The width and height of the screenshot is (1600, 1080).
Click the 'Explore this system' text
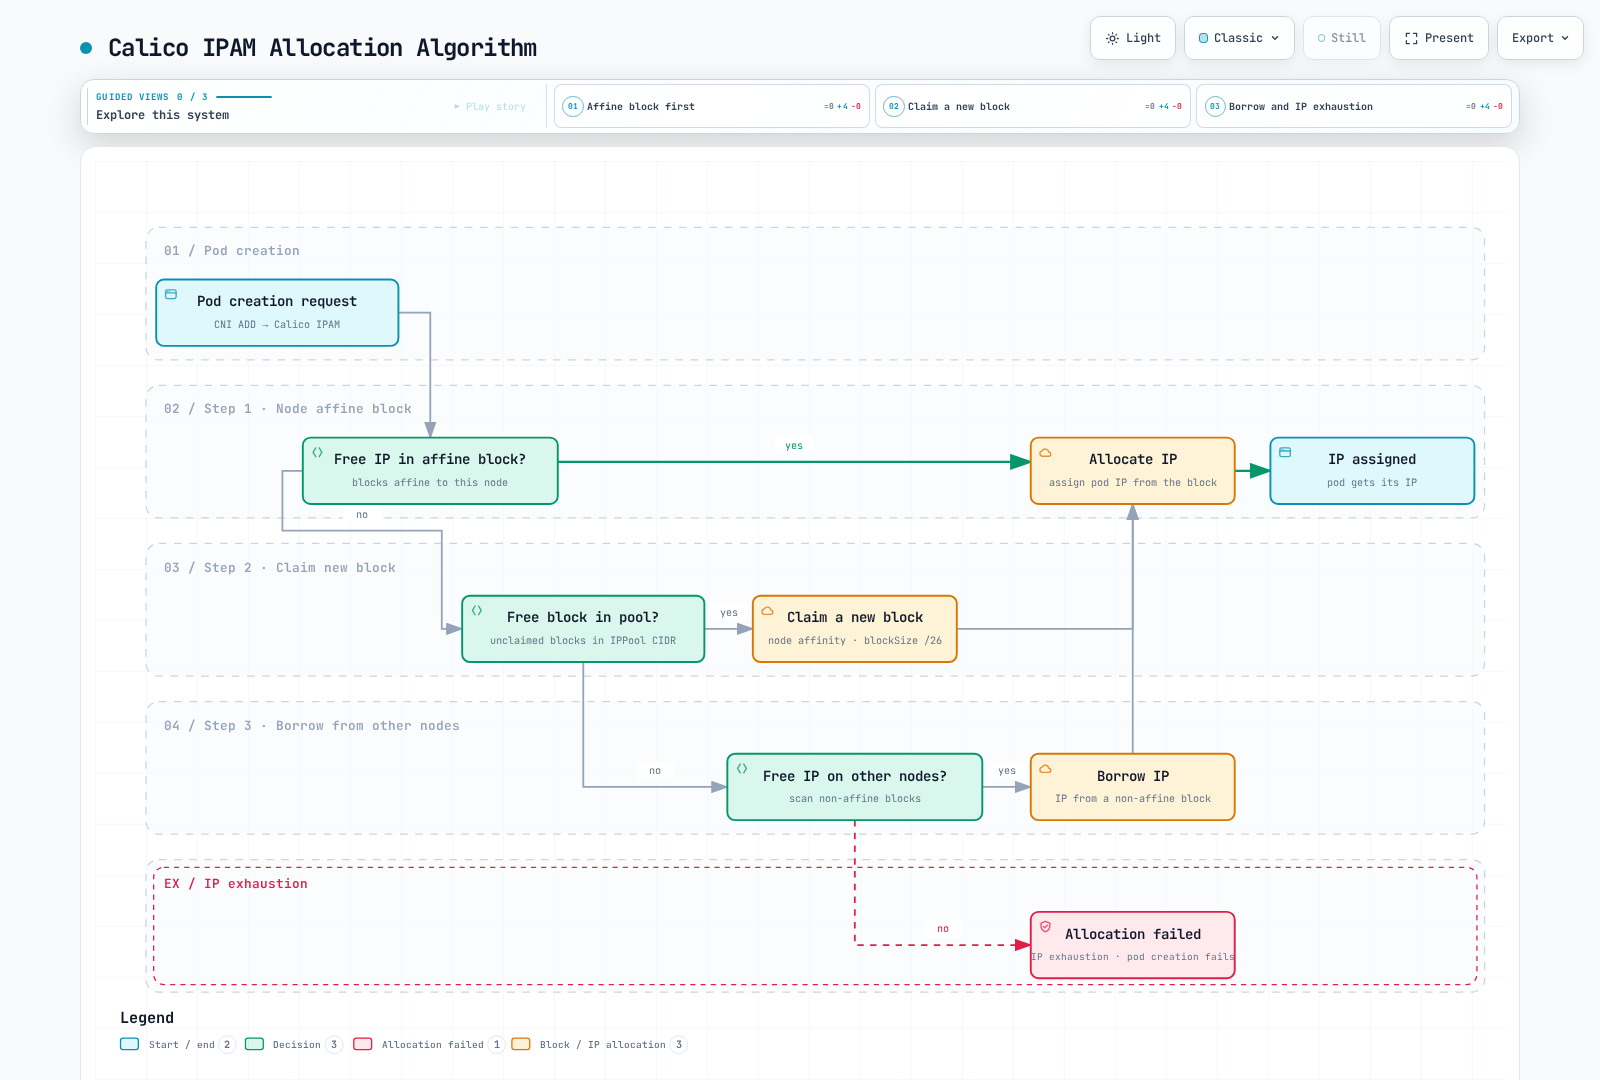click(x=163, y=115)
